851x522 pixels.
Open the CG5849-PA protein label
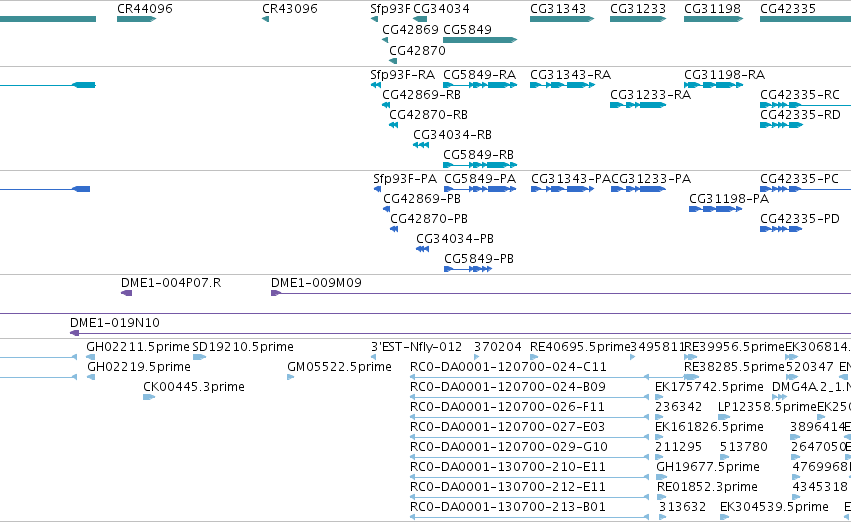[x=480, y=179]
